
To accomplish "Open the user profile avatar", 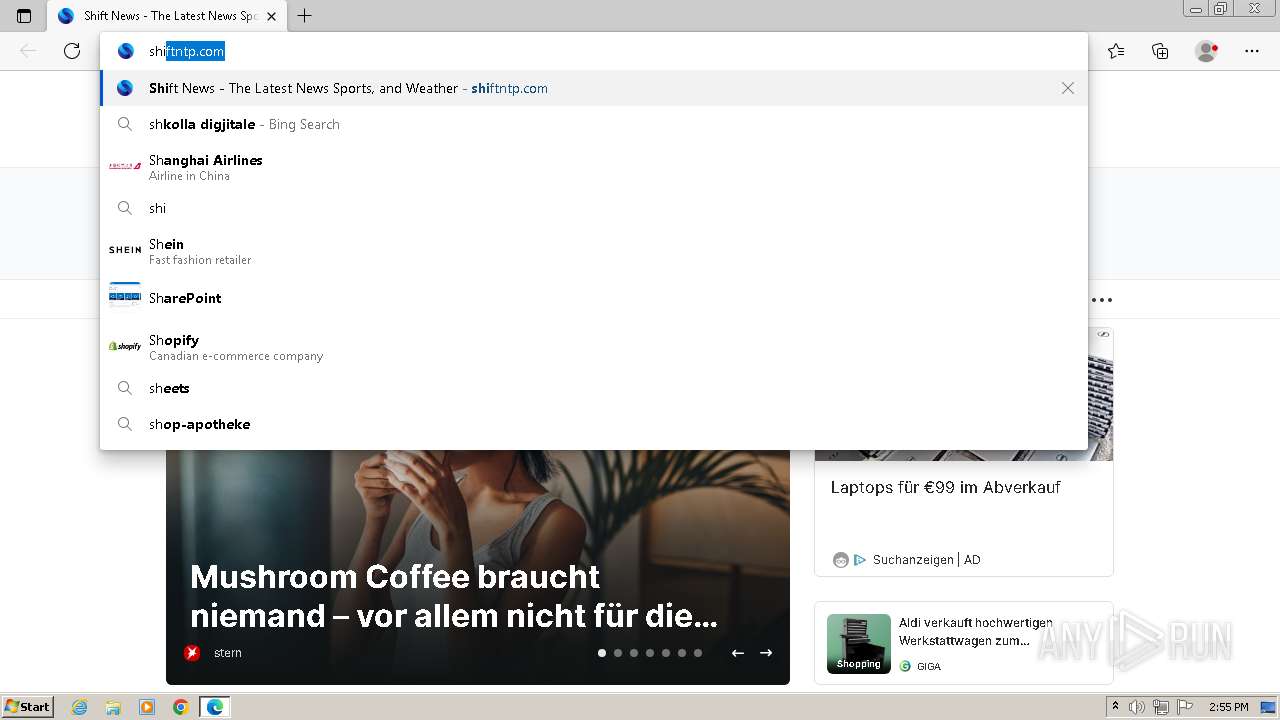I will point(1206,51).
